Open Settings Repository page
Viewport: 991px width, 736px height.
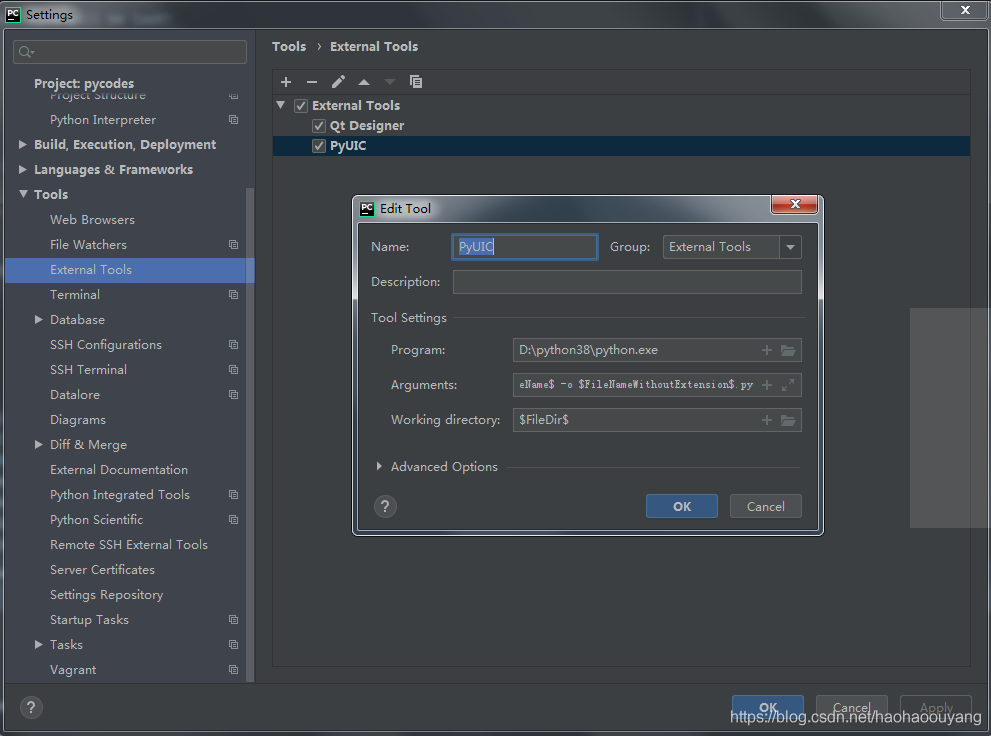[106, 595]
